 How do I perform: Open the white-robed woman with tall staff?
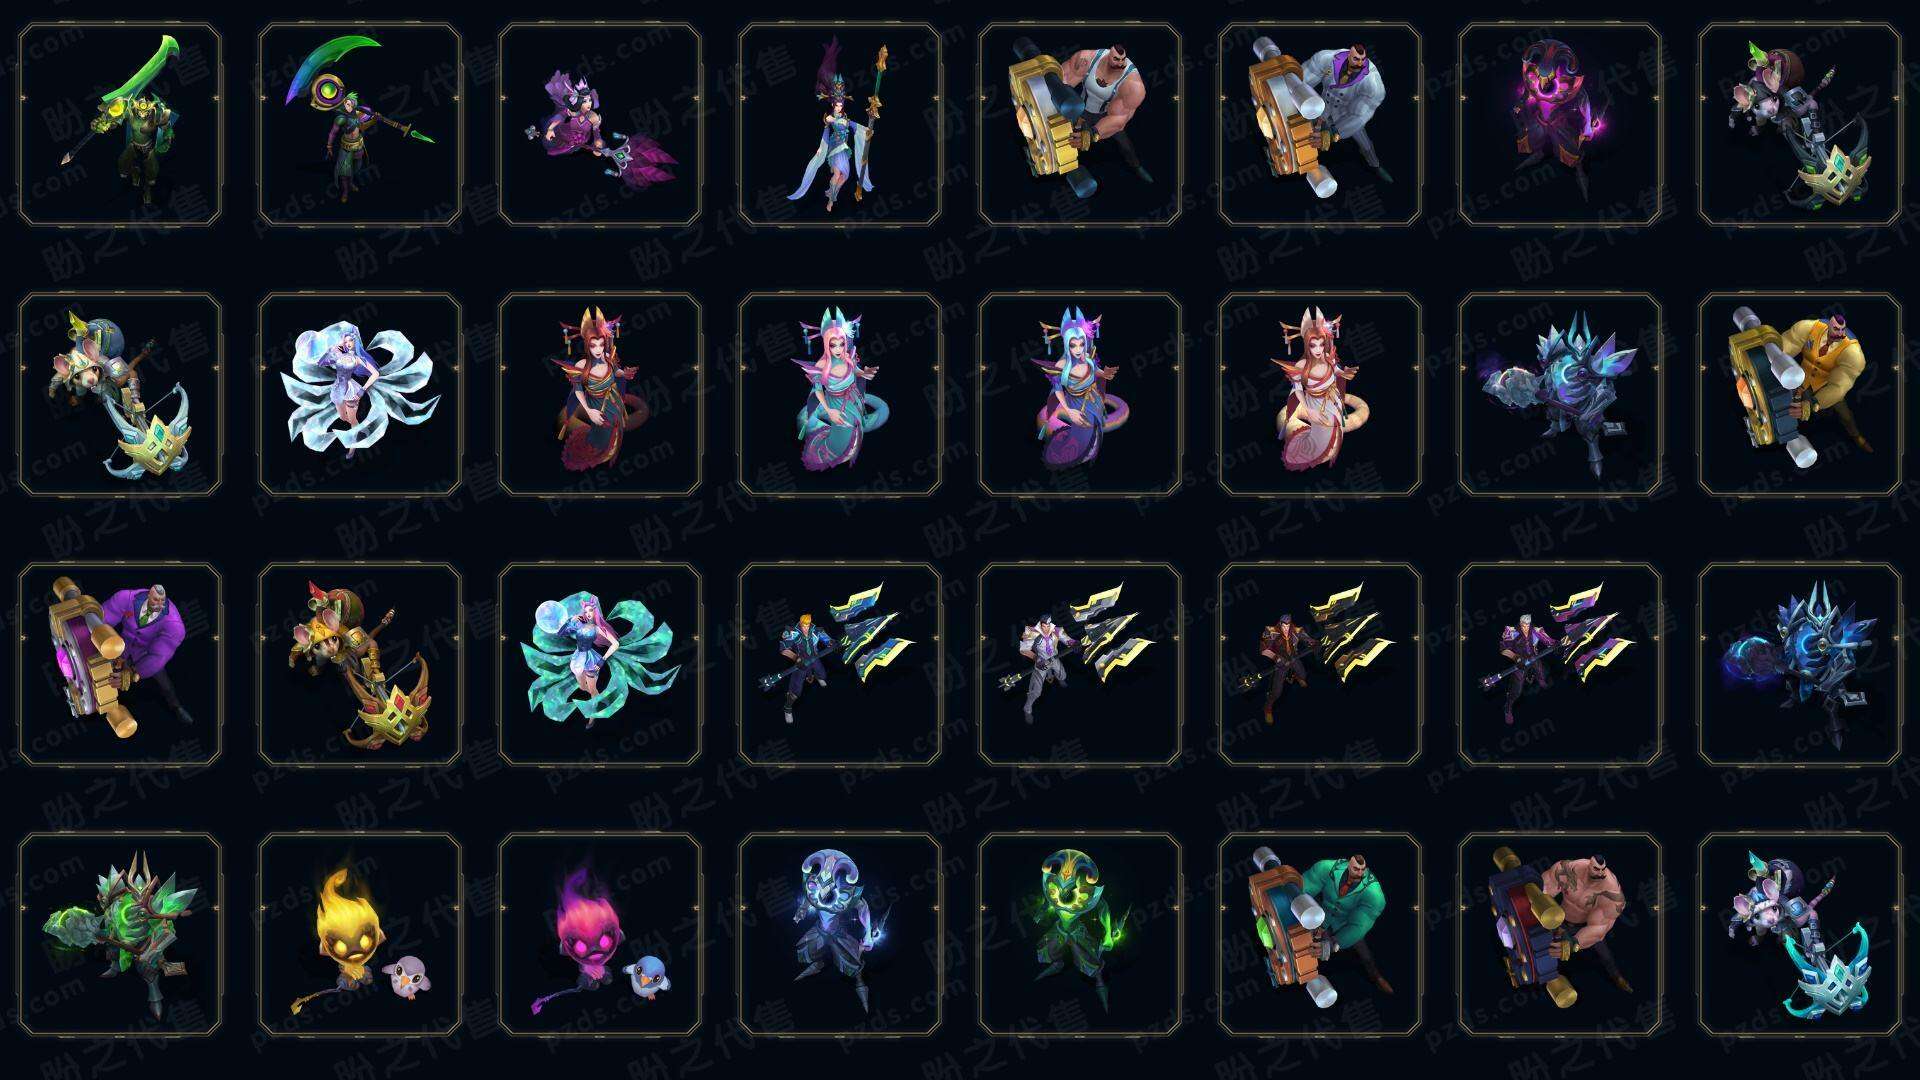point(840,125)
